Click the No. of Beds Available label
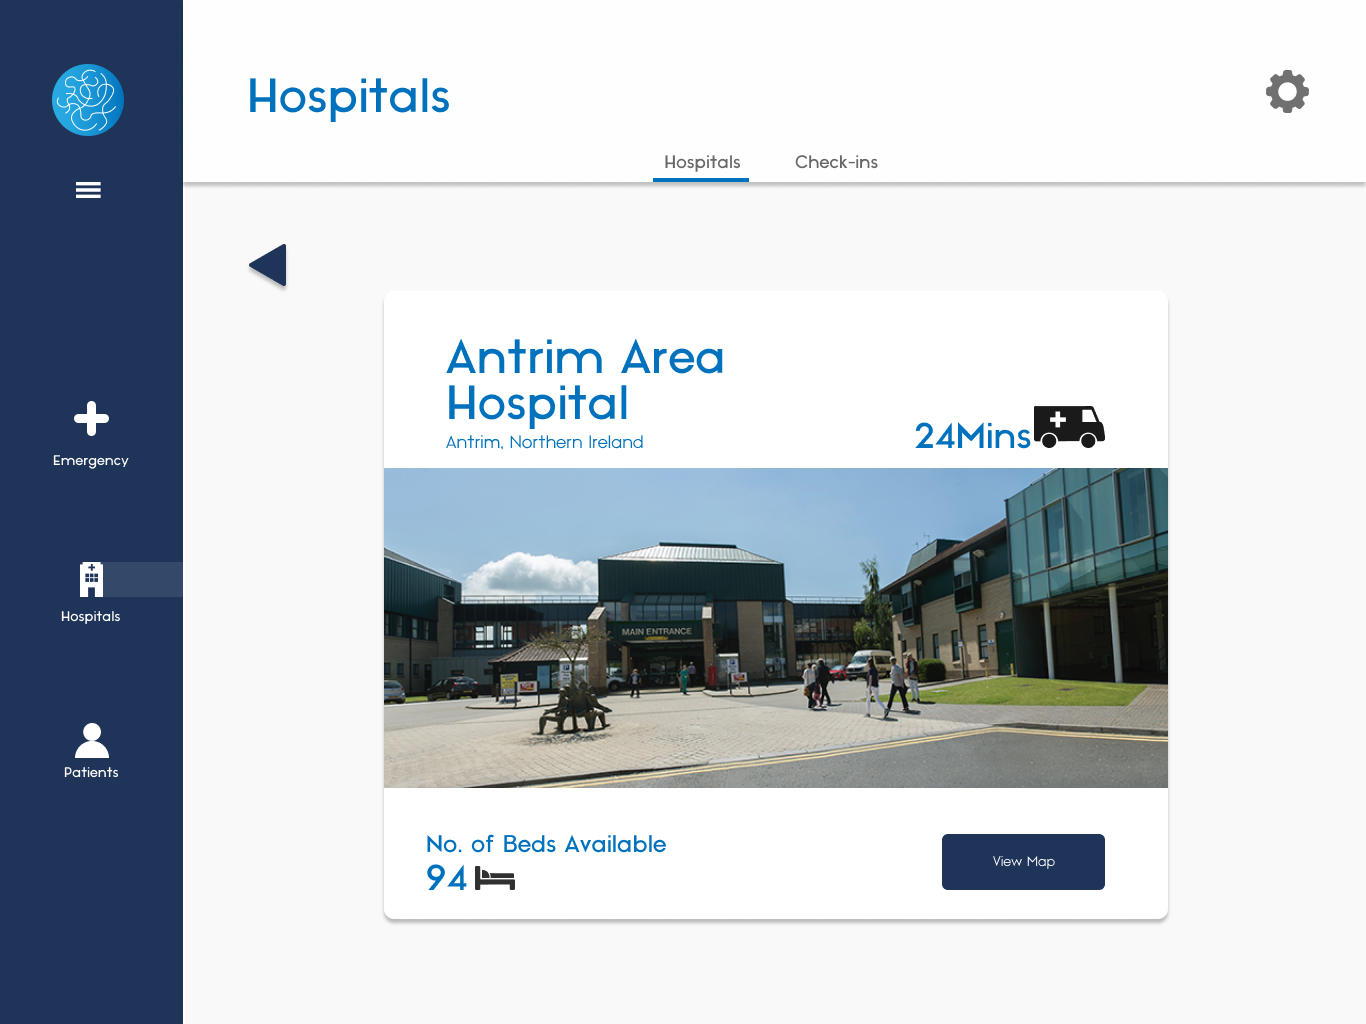 click(x=546, y=844)
